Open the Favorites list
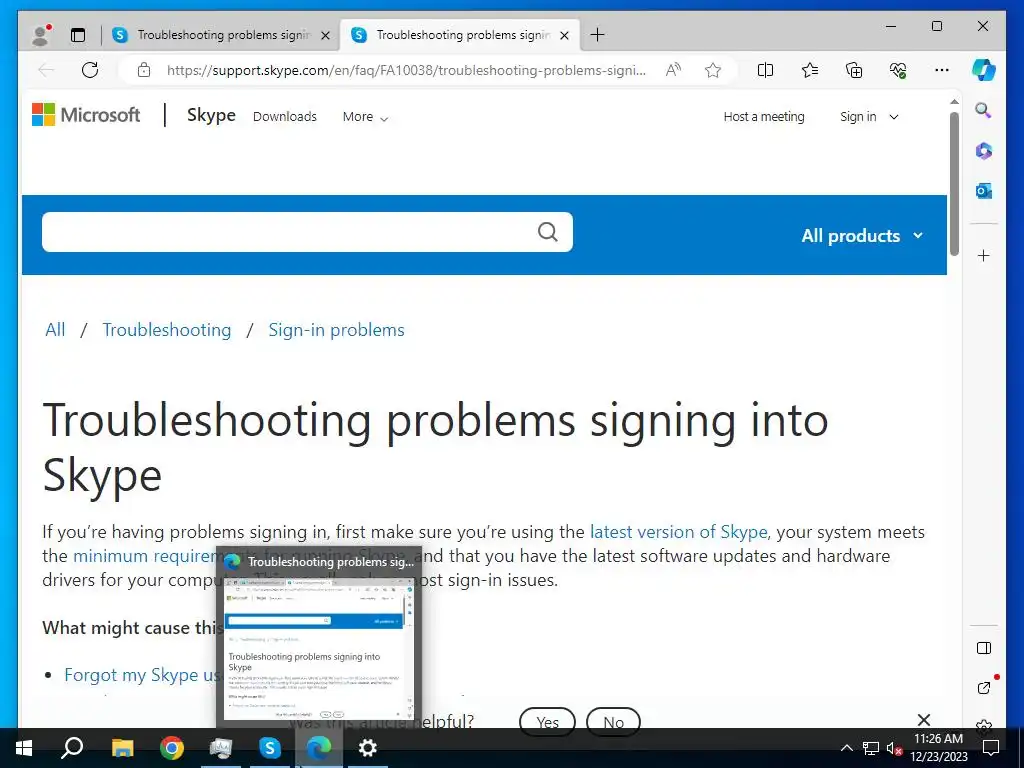The width and height of the screenshot is (1024, 768). coord(810,70)
